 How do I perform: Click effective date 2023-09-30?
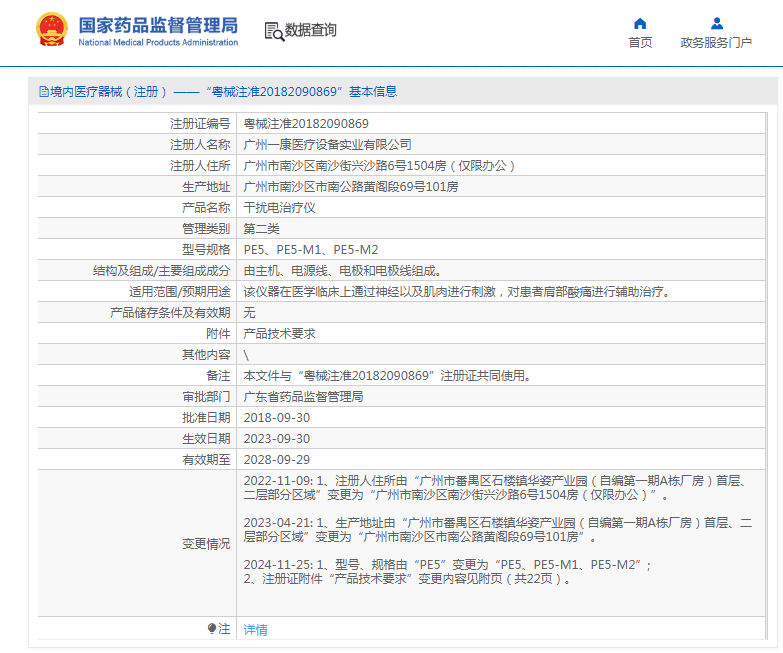point(277,438)
